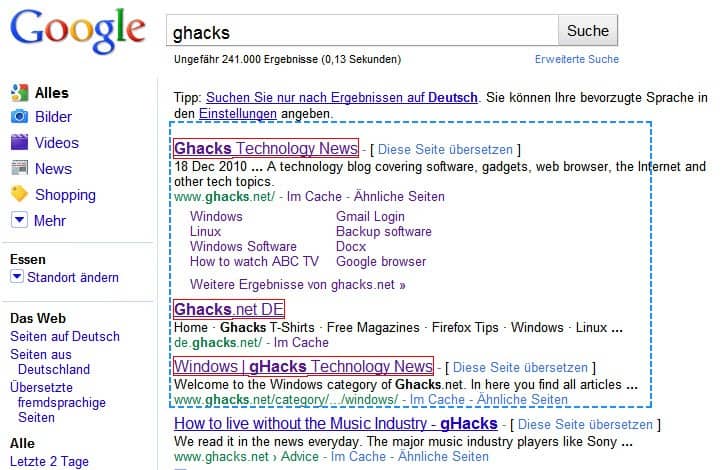
Task: Click the Videos clapperboard icon
Action: click(19, 142)
